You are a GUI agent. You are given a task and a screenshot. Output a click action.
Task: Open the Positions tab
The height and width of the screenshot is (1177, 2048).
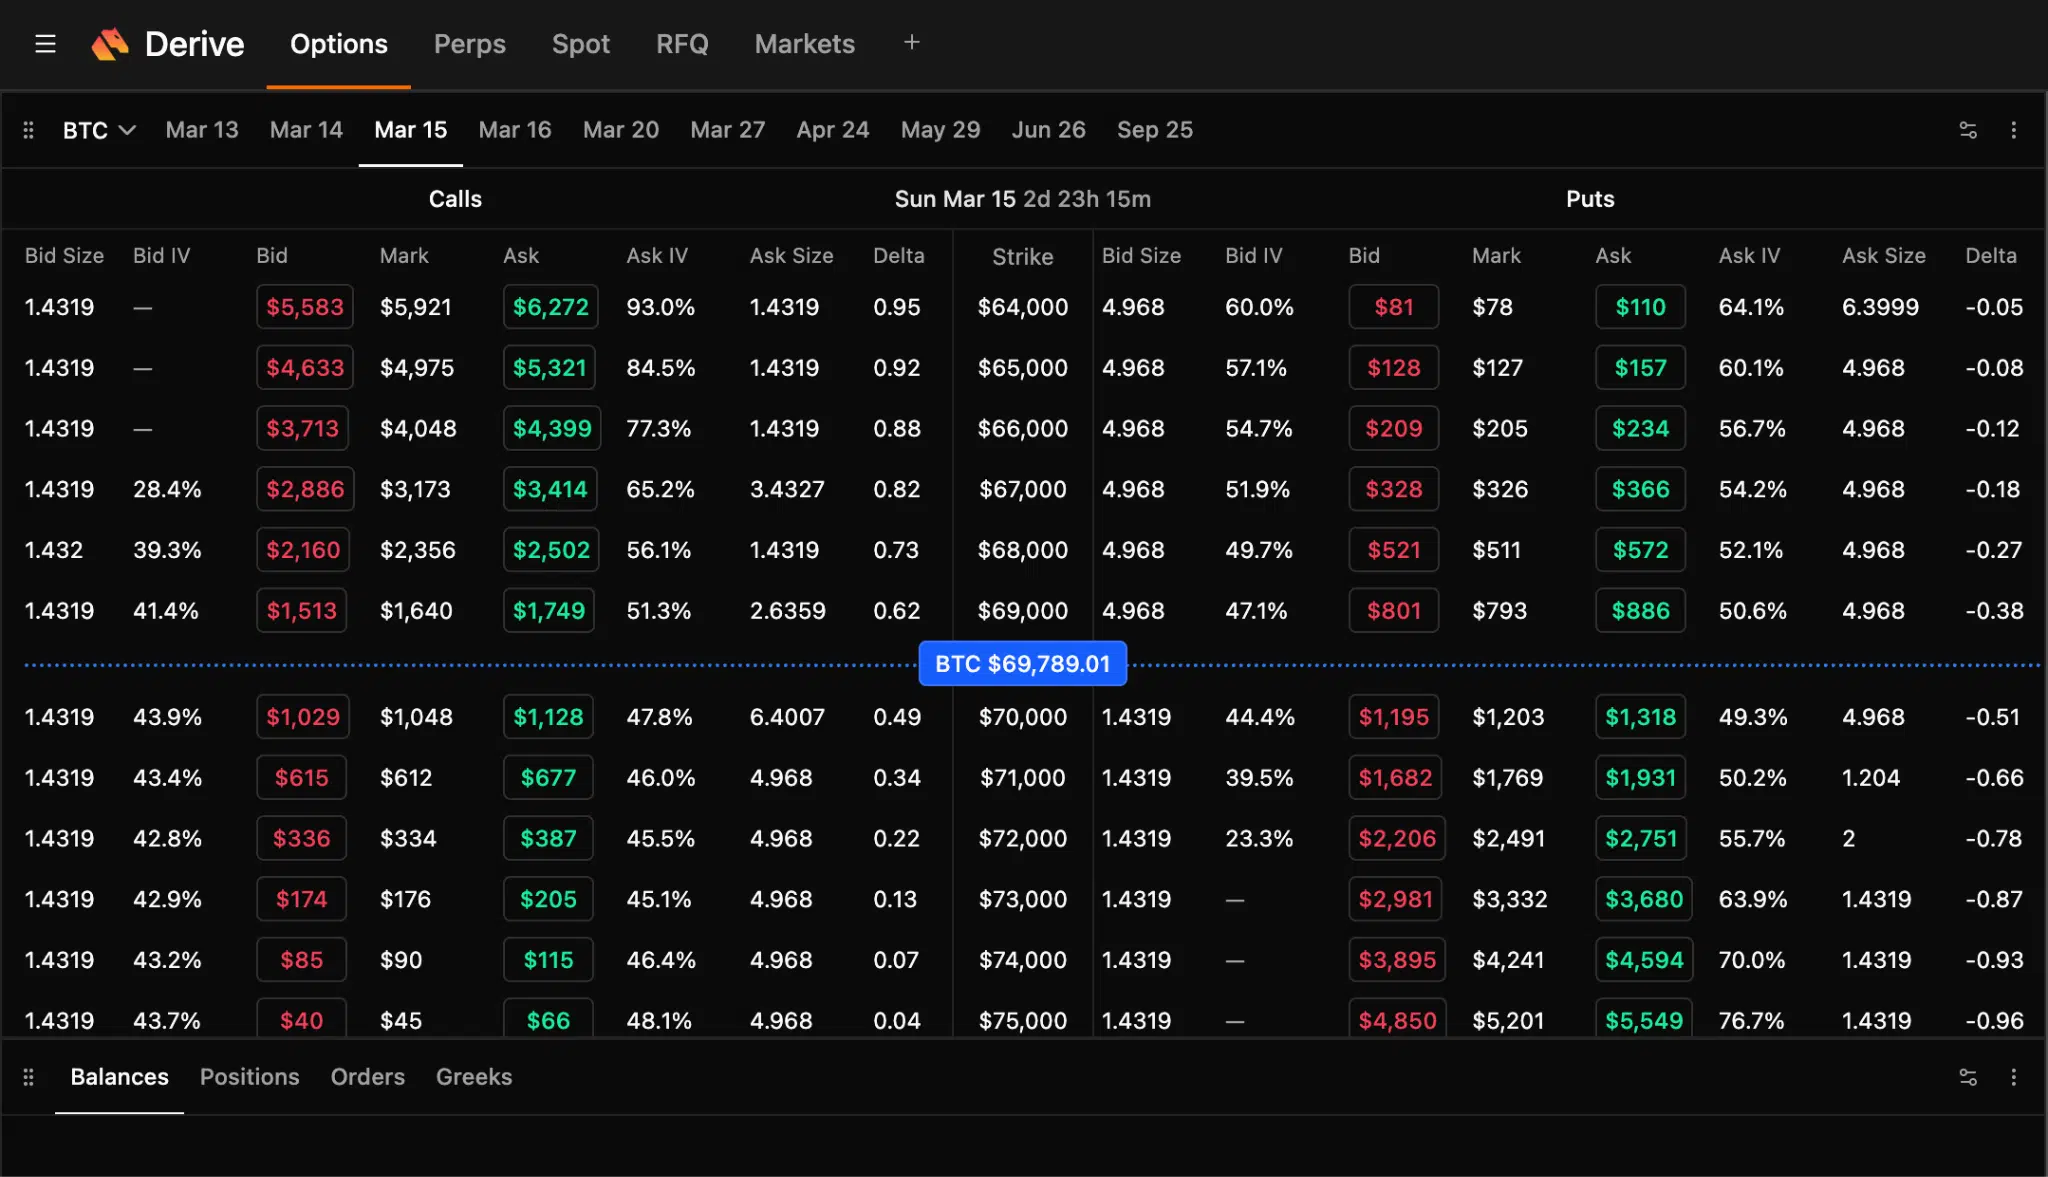point(249,1077)
